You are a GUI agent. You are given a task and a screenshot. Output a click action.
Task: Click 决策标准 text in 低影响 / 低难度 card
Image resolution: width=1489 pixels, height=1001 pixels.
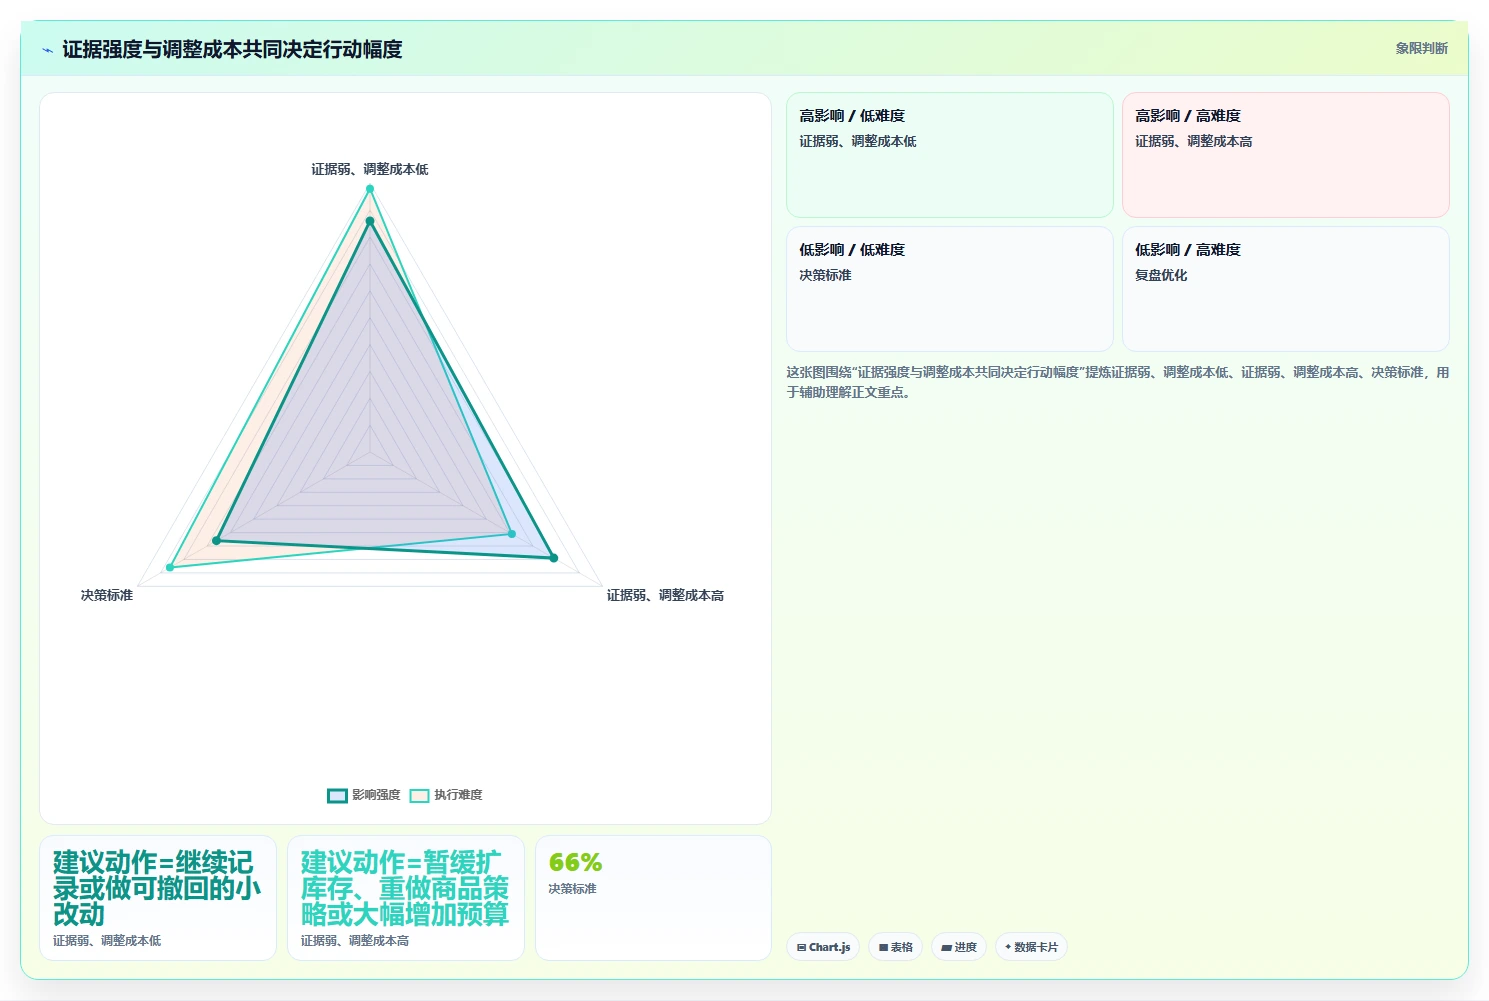[x=825, y=275]
